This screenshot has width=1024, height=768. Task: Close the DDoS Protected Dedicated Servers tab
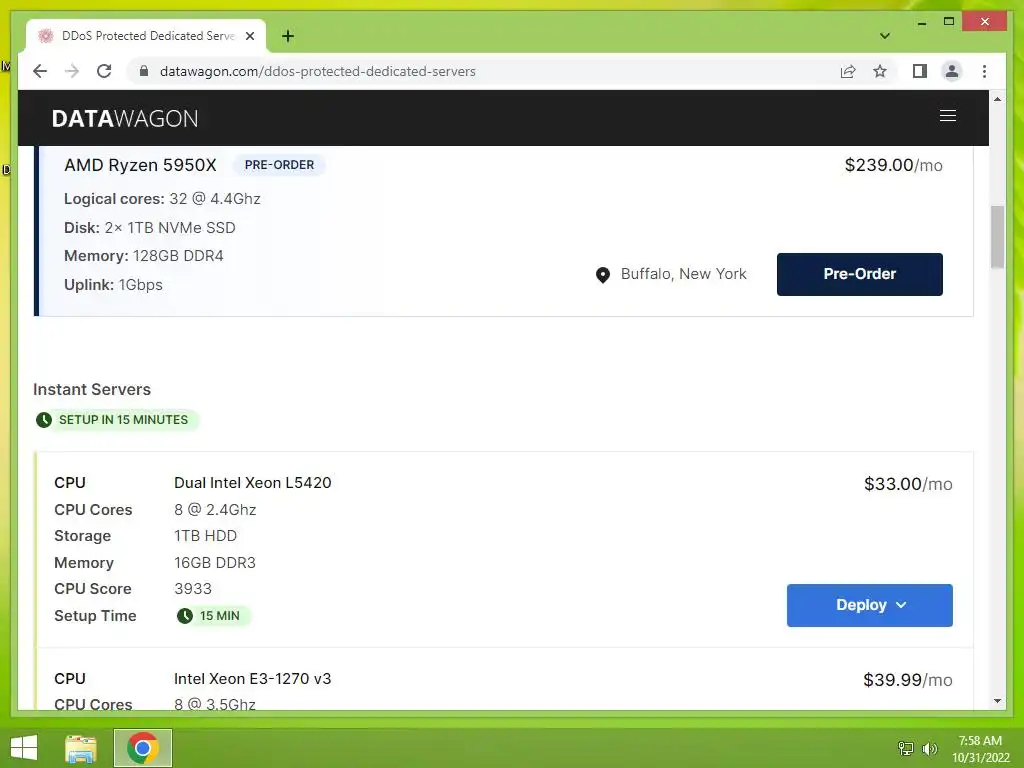coord(249,36)
